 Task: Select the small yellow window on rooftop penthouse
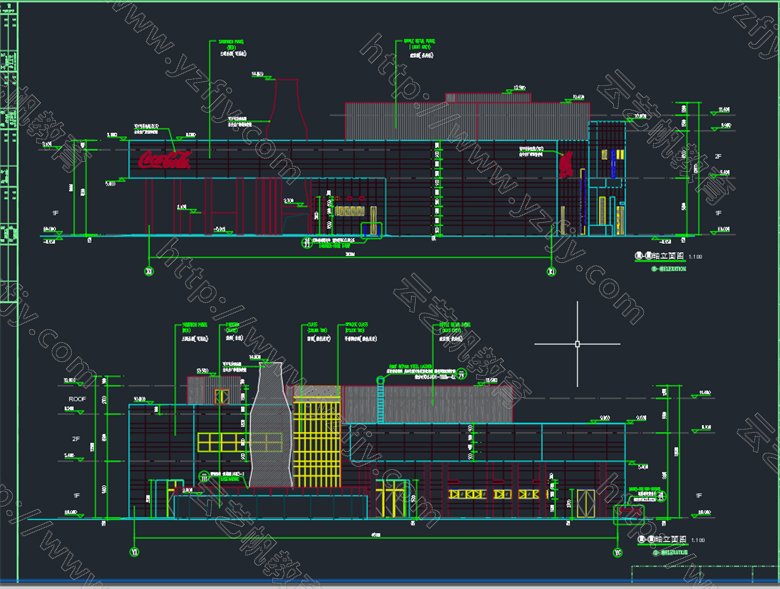[x=222, y=396]
